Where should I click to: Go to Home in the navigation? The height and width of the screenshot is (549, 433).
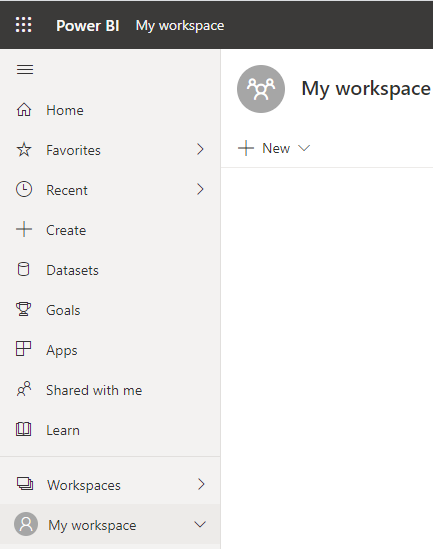coord(110,110)
